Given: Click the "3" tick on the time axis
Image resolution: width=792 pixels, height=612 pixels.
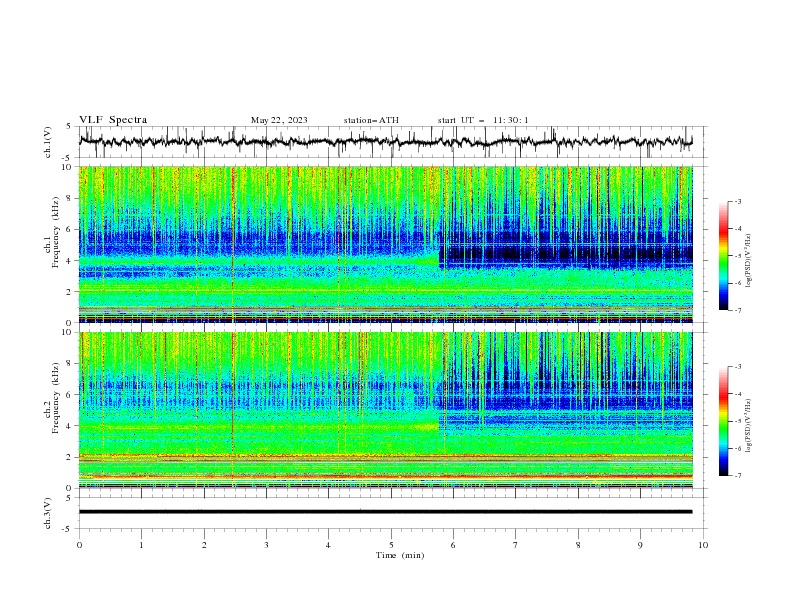Looking at the screenshot, I should (x=266, y=545).
